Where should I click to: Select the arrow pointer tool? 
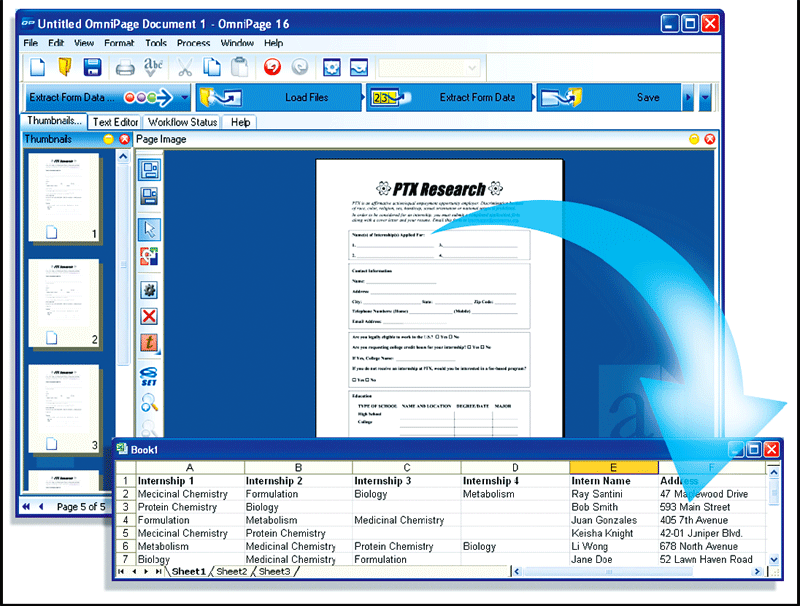point(150,229)
